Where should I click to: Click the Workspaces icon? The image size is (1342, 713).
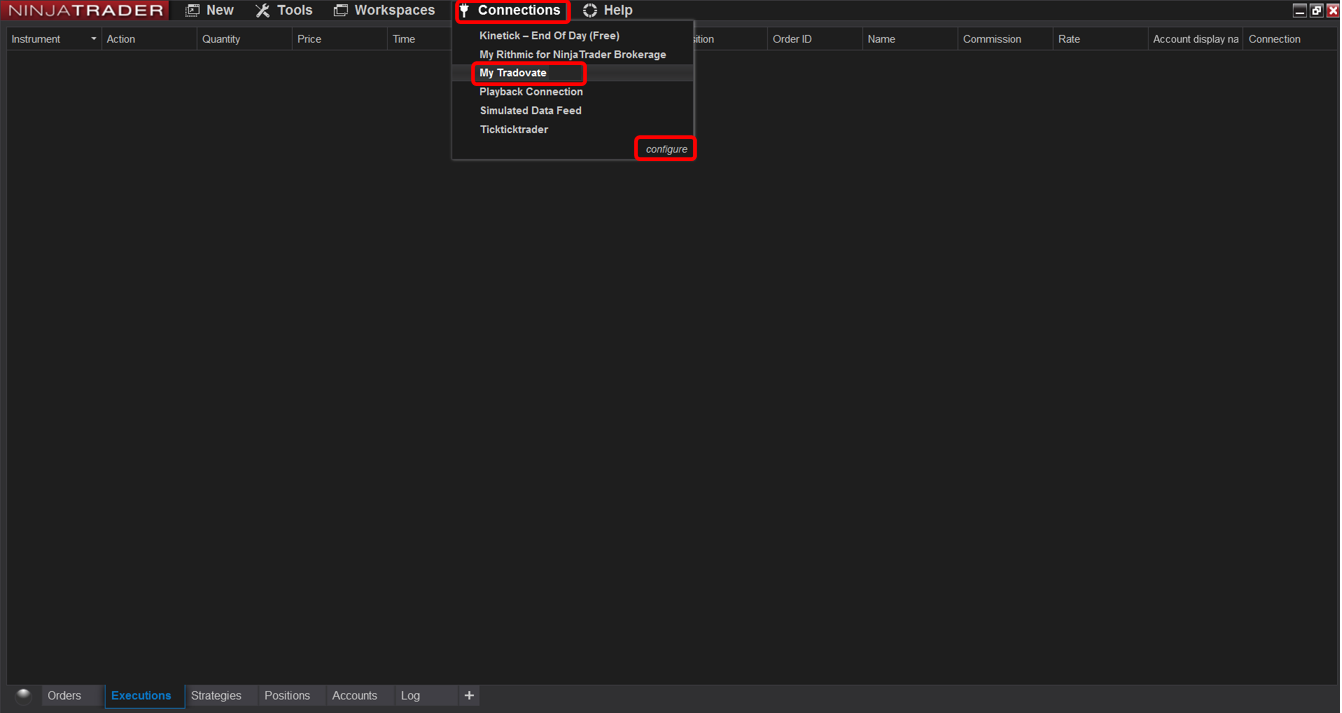point(341,10)
